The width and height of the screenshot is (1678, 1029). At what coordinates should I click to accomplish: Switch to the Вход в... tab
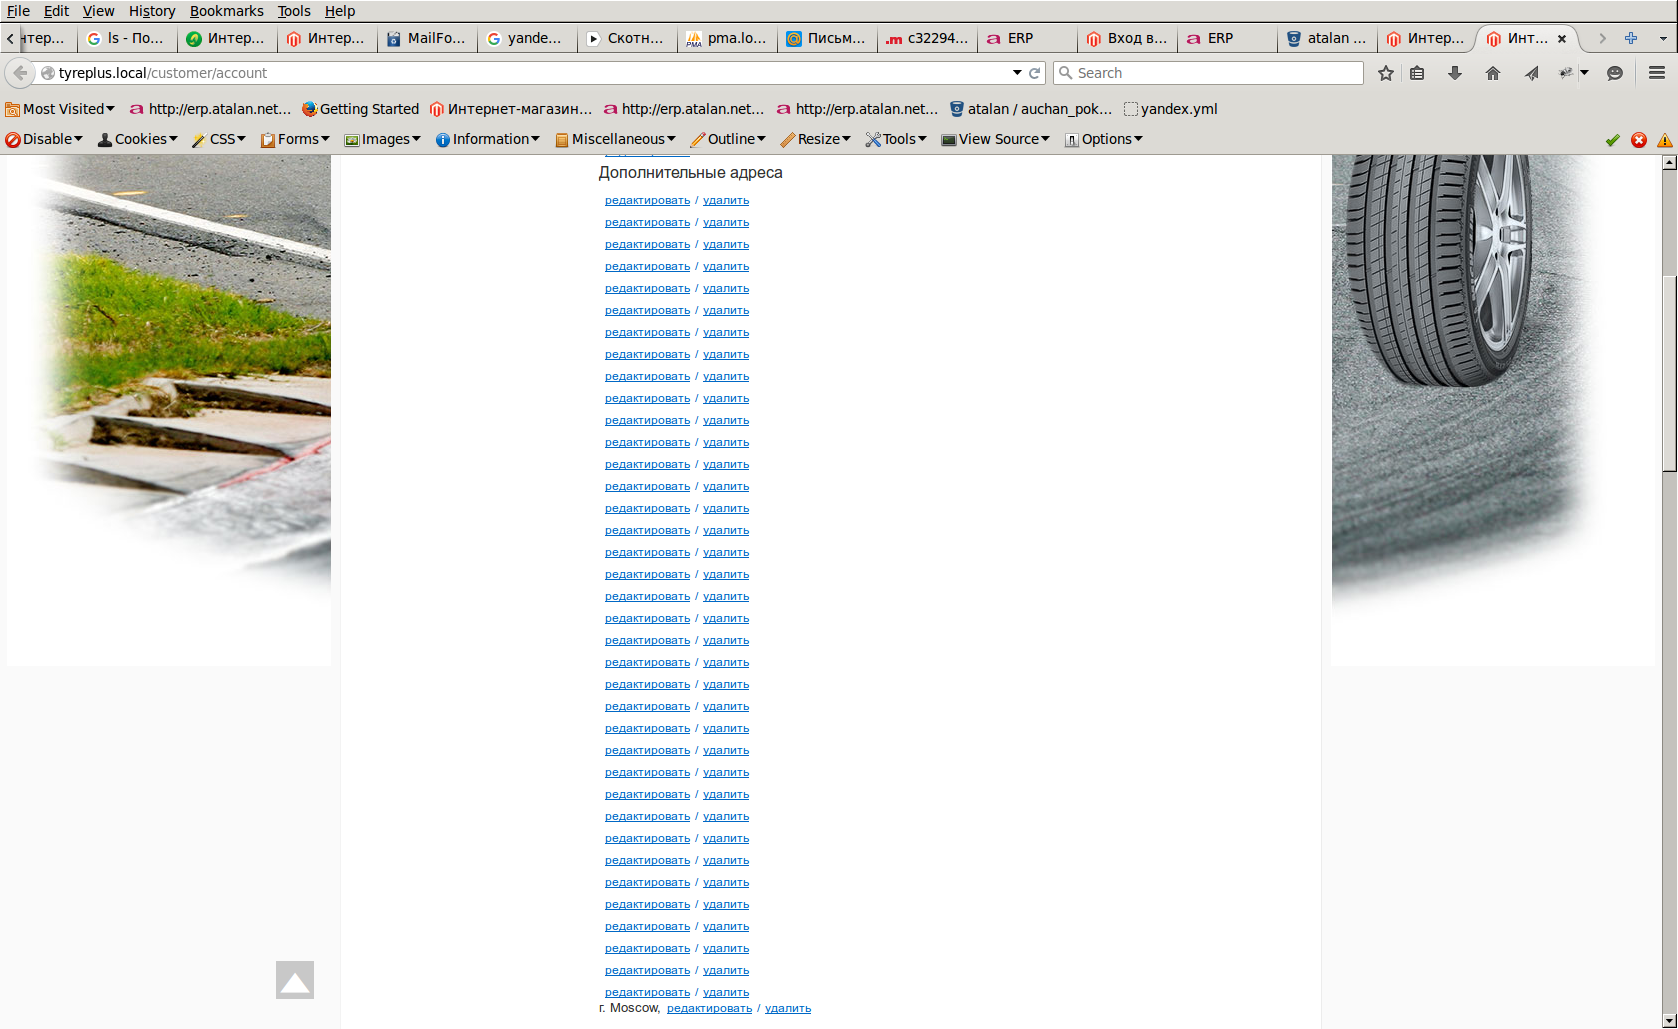1128,39
